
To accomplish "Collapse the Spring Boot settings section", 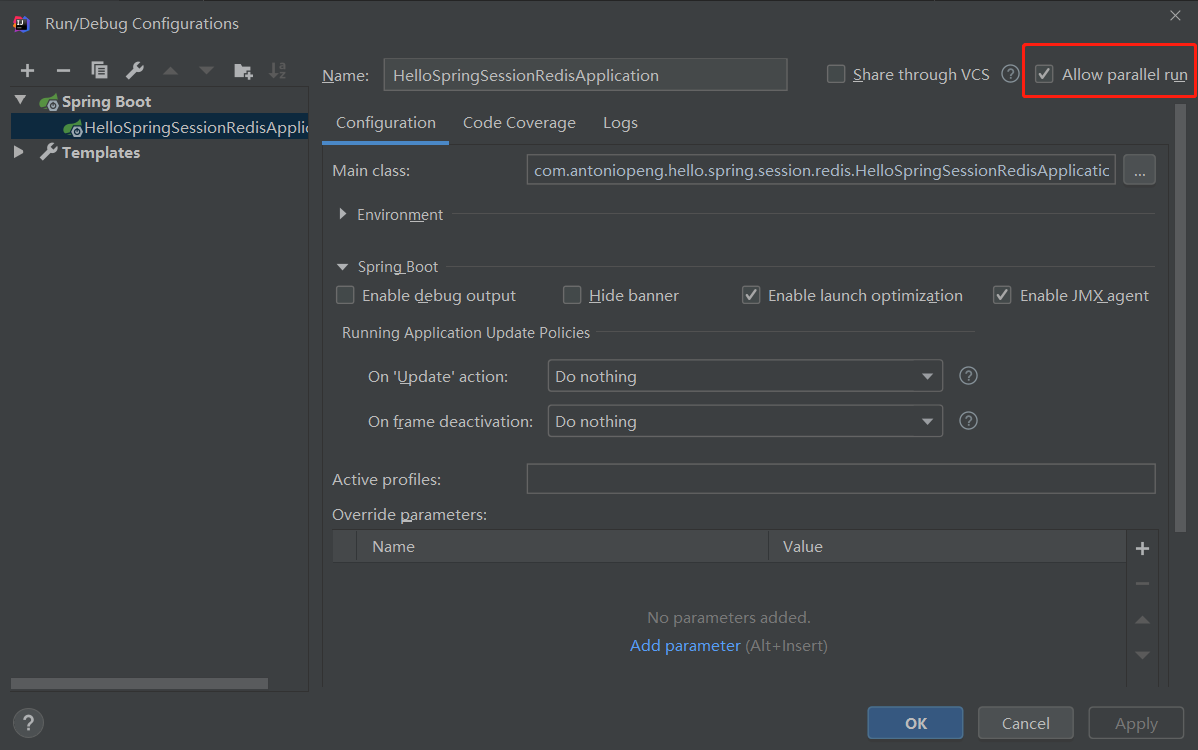I will pos(342,267).
